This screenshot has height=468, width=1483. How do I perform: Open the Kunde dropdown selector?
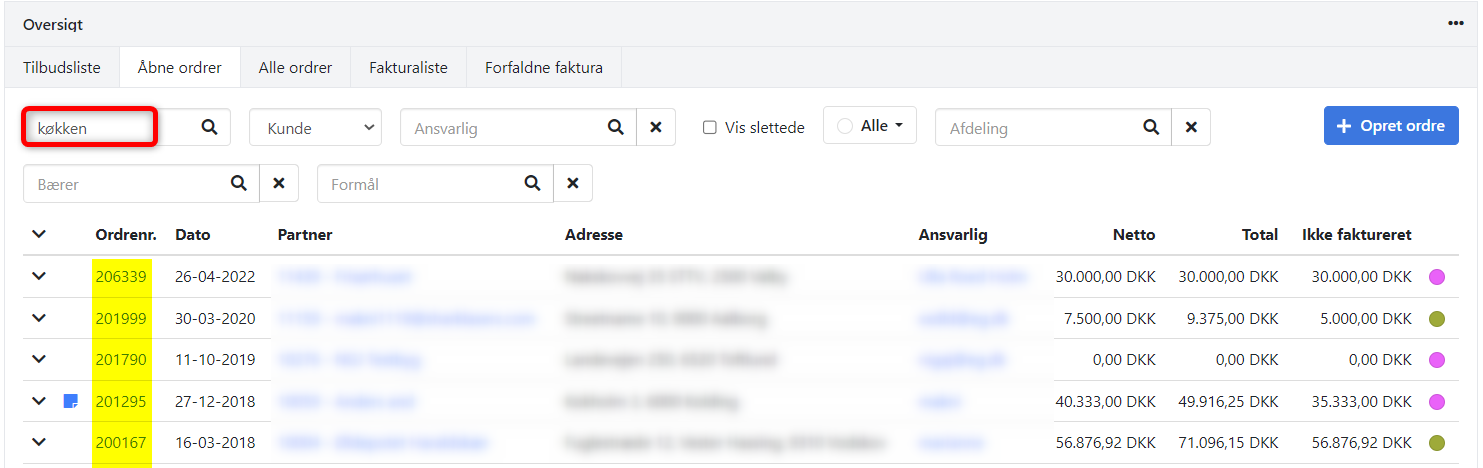(315, 128)
